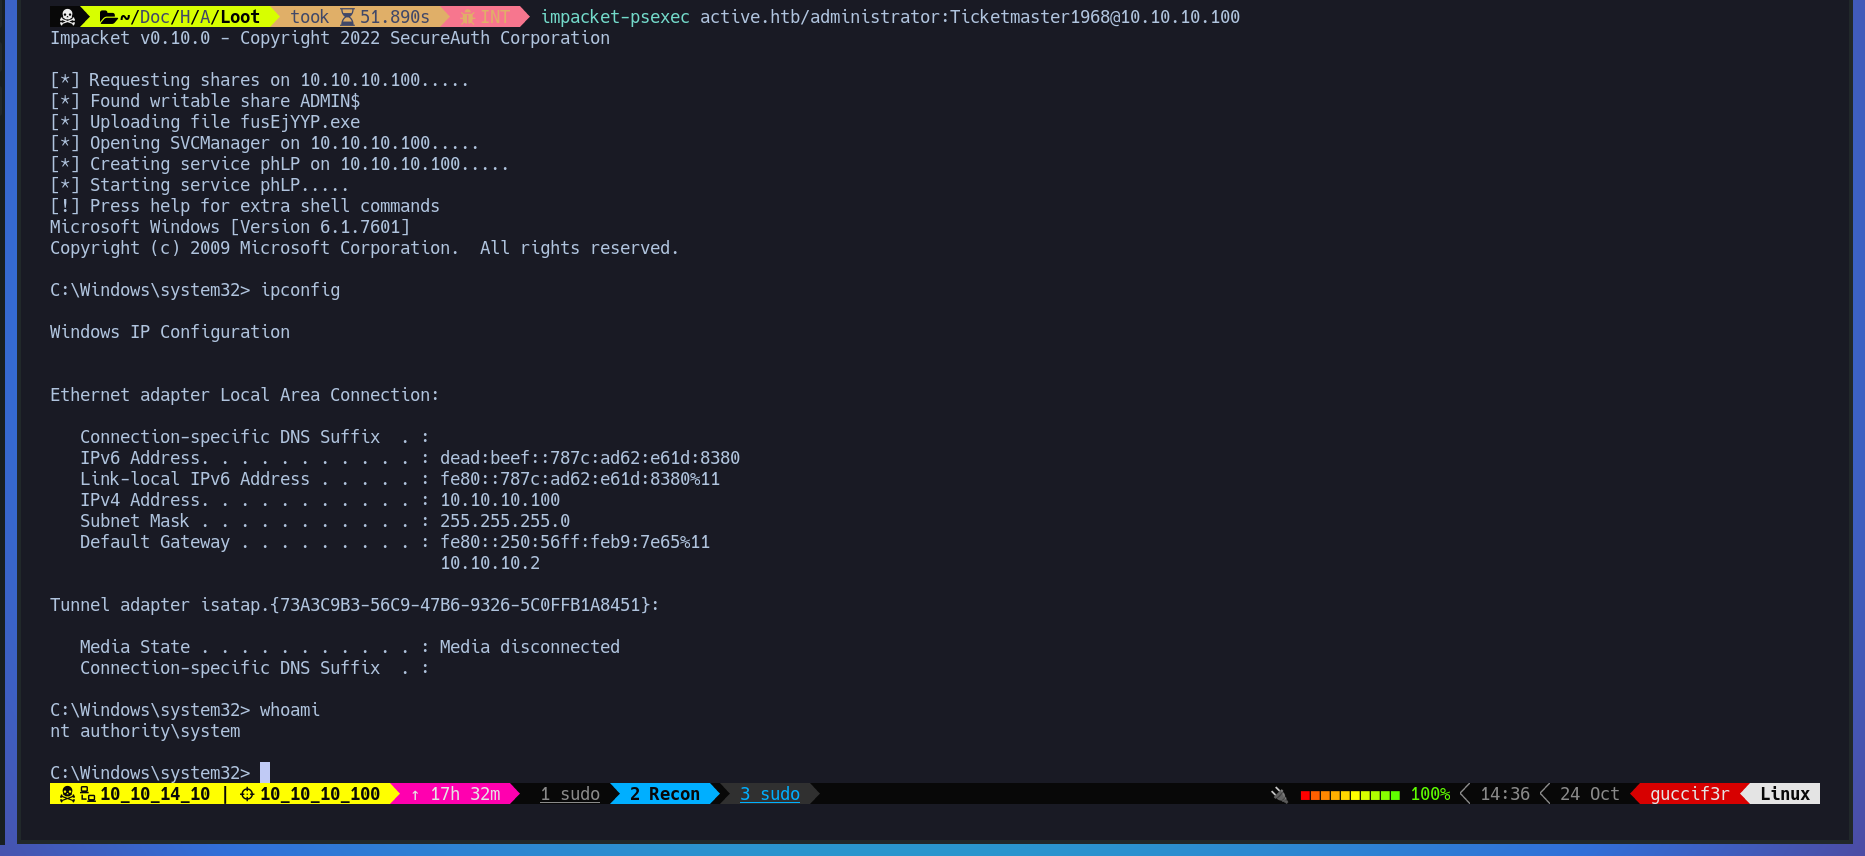Click the link-local address fe80::787c:ad62:e61d:8380%11
This screenshot has height=856, width=1865.
pyautogui.click(x=580, y=479)
